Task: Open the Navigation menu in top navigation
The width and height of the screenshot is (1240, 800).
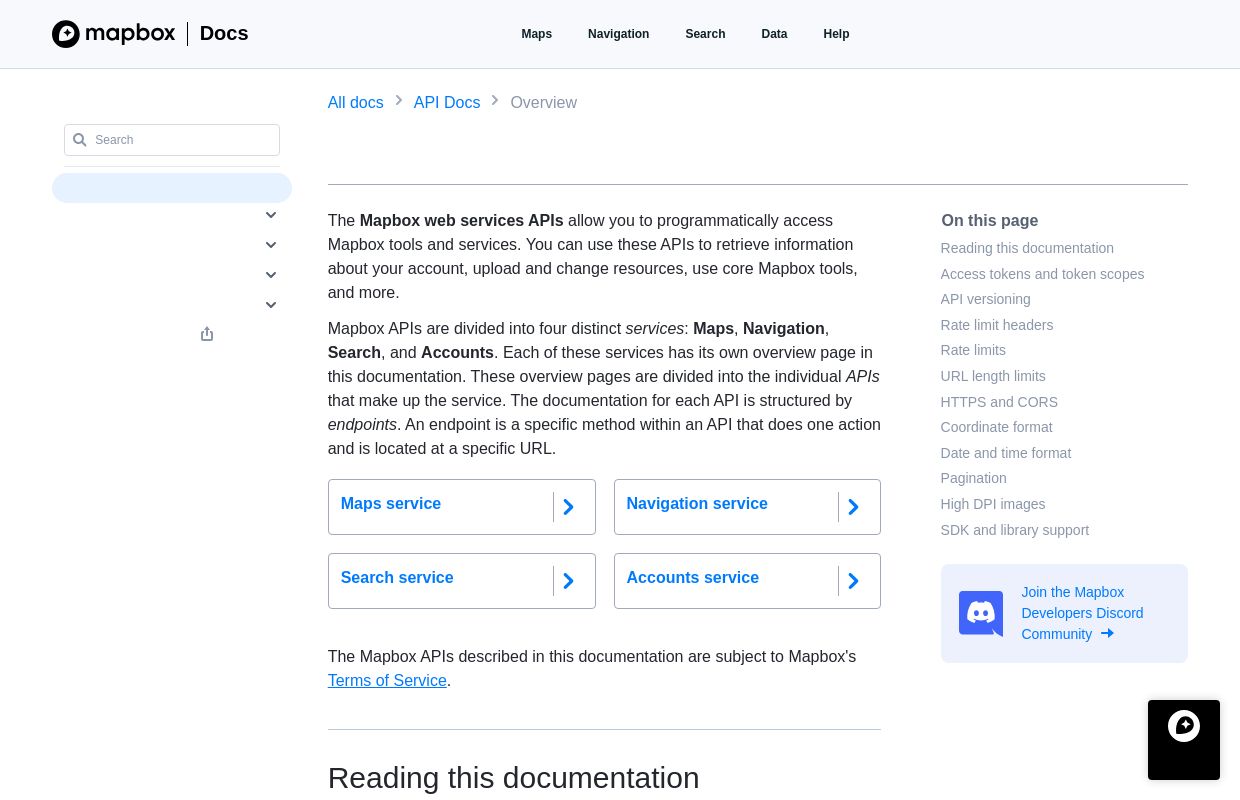Action: [x=618, y=34]
